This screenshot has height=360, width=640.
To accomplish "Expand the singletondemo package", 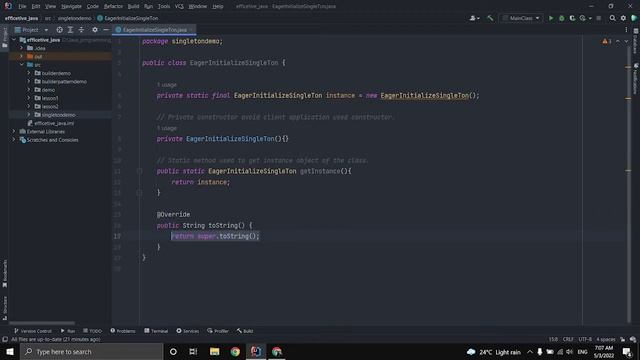I will [29, 115].
